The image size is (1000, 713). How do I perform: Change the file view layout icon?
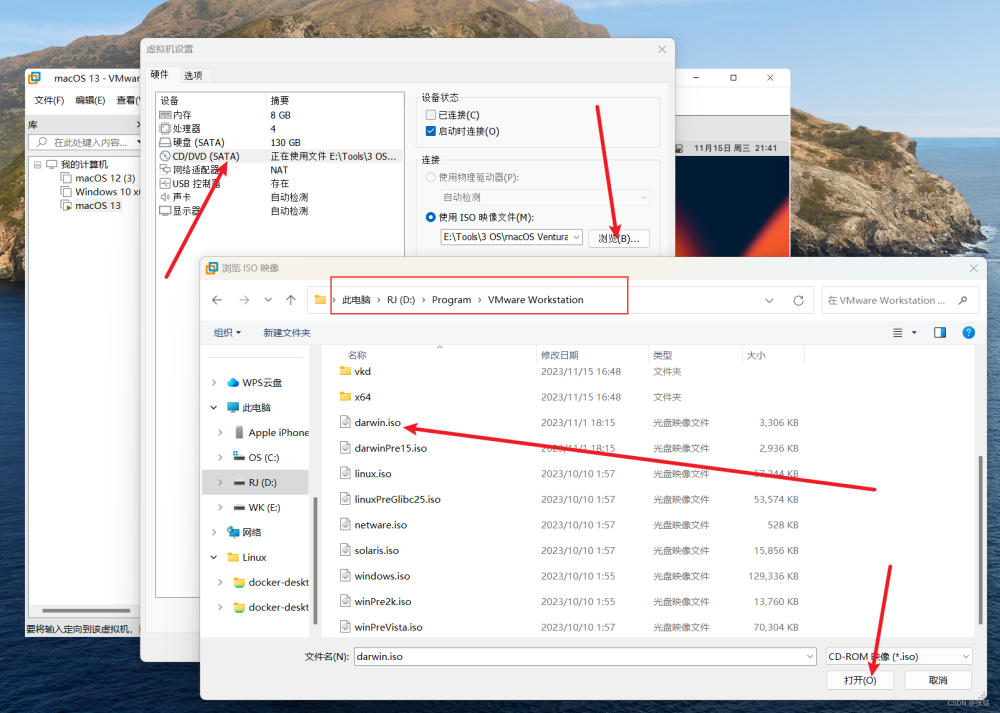897,332
